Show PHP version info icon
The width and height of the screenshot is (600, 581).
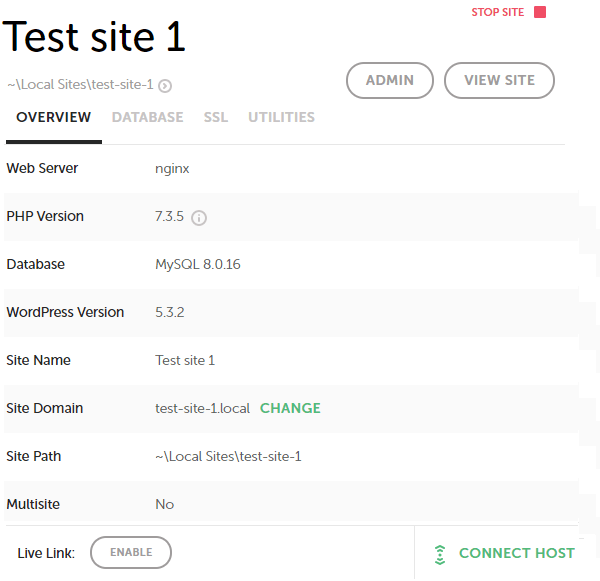pos(199,218)
